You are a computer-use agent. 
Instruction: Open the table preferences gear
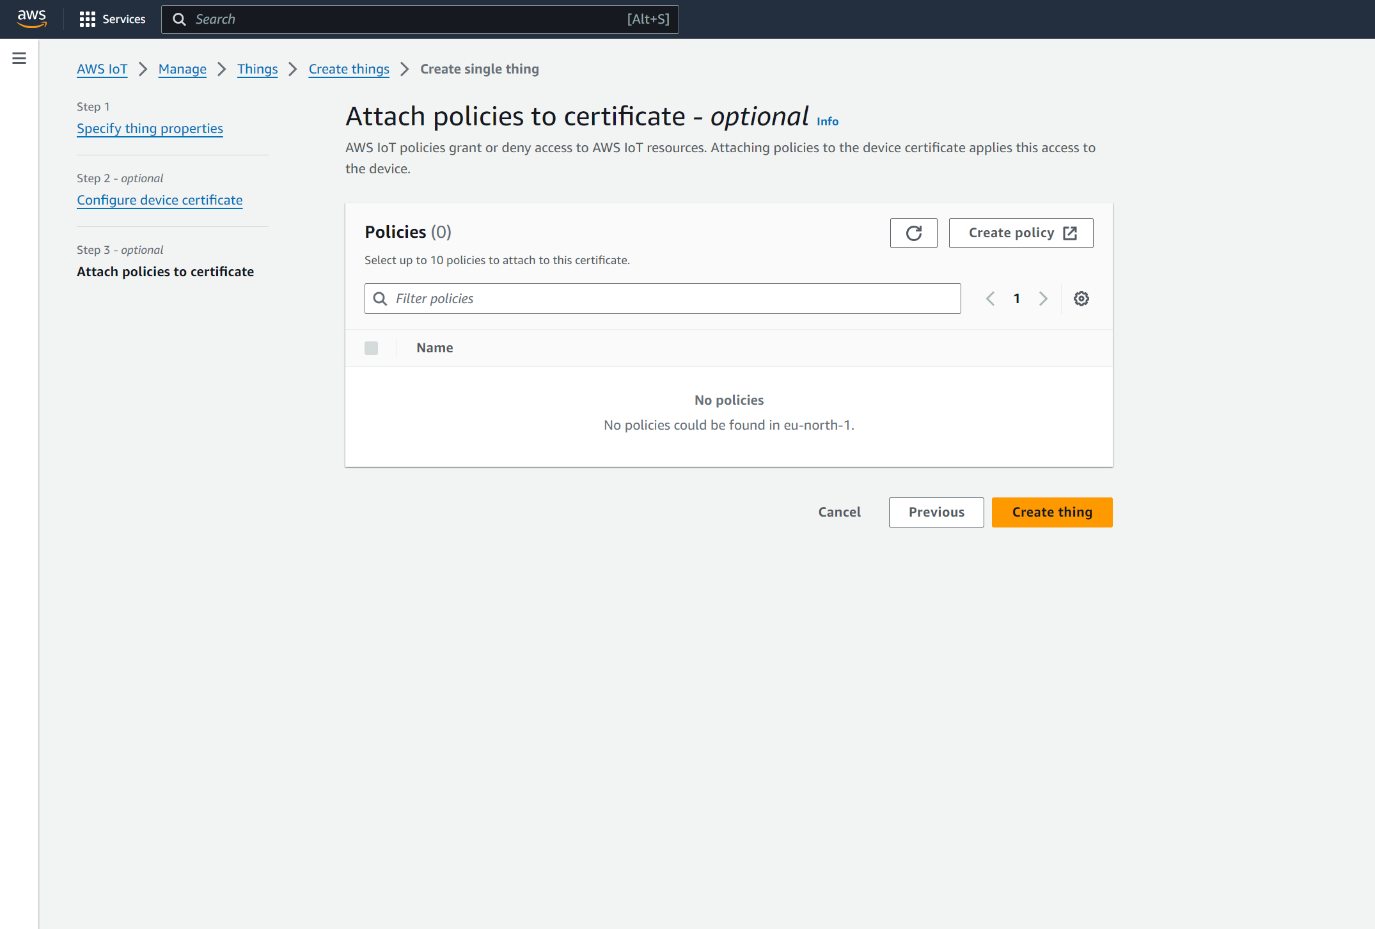point(1081,299)
